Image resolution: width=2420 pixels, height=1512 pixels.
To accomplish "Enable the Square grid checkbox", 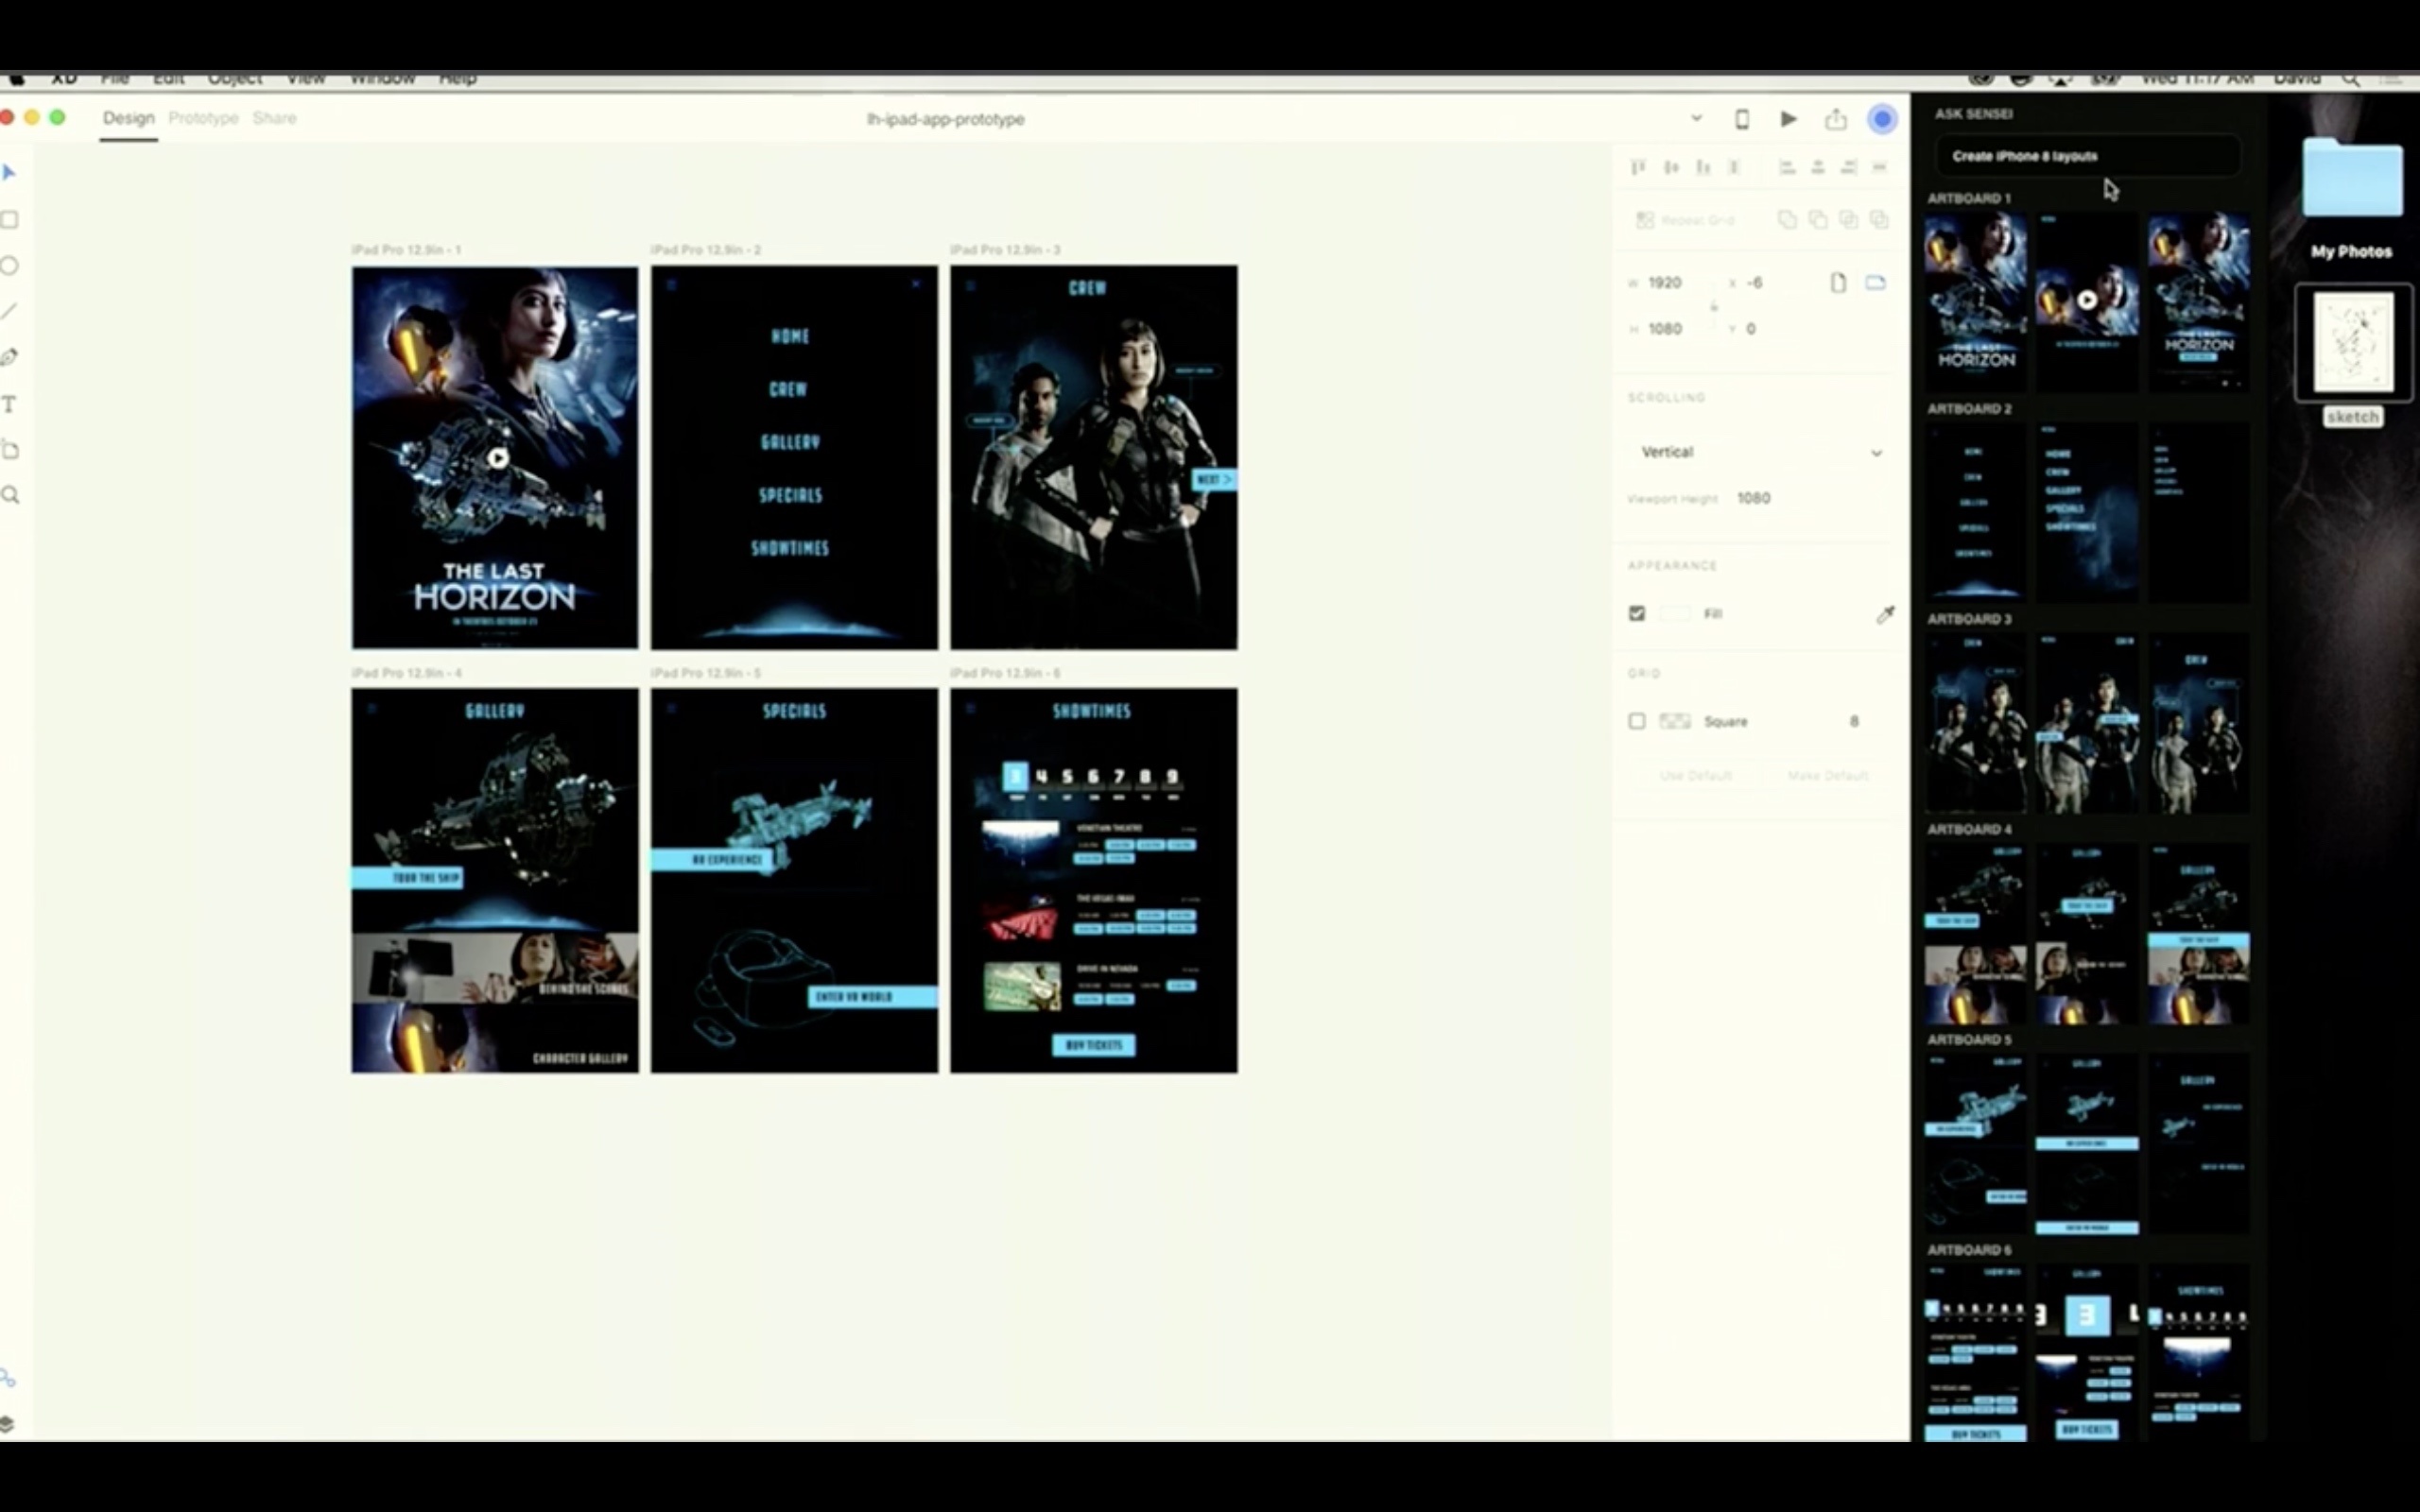I will [x=1637, y=721].
